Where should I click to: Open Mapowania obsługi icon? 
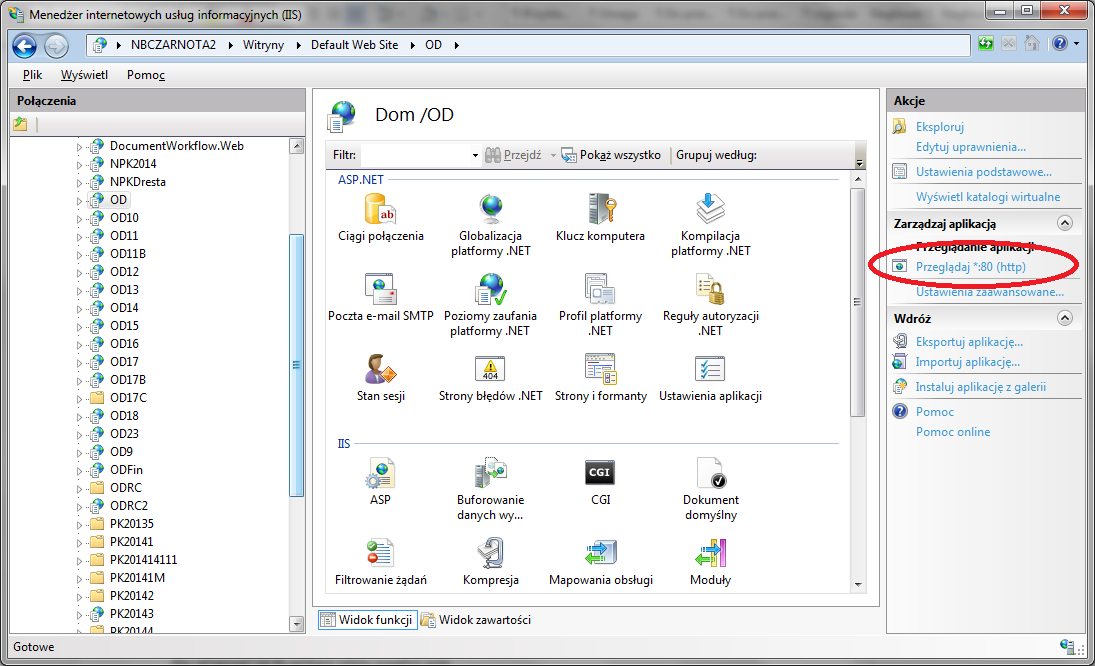[601, 553]
